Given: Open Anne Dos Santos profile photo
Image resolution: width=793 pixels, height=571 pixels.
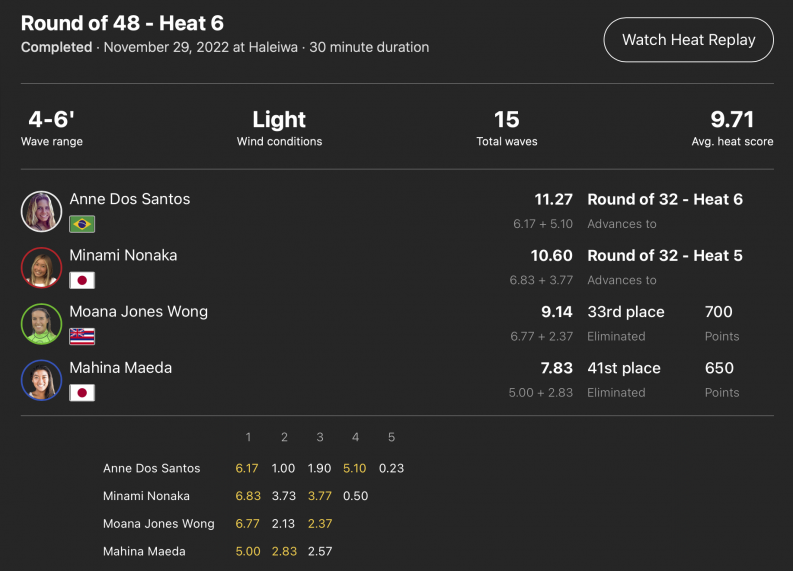Looking at the screenshot, I should (x=41, y=211).
